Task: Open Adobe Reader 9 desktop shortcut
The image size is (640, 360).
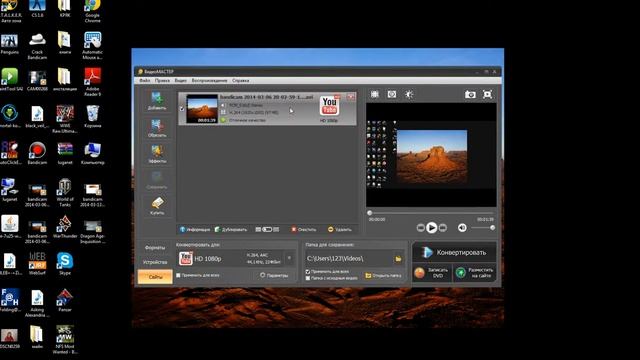Action: tap(93, 82)
